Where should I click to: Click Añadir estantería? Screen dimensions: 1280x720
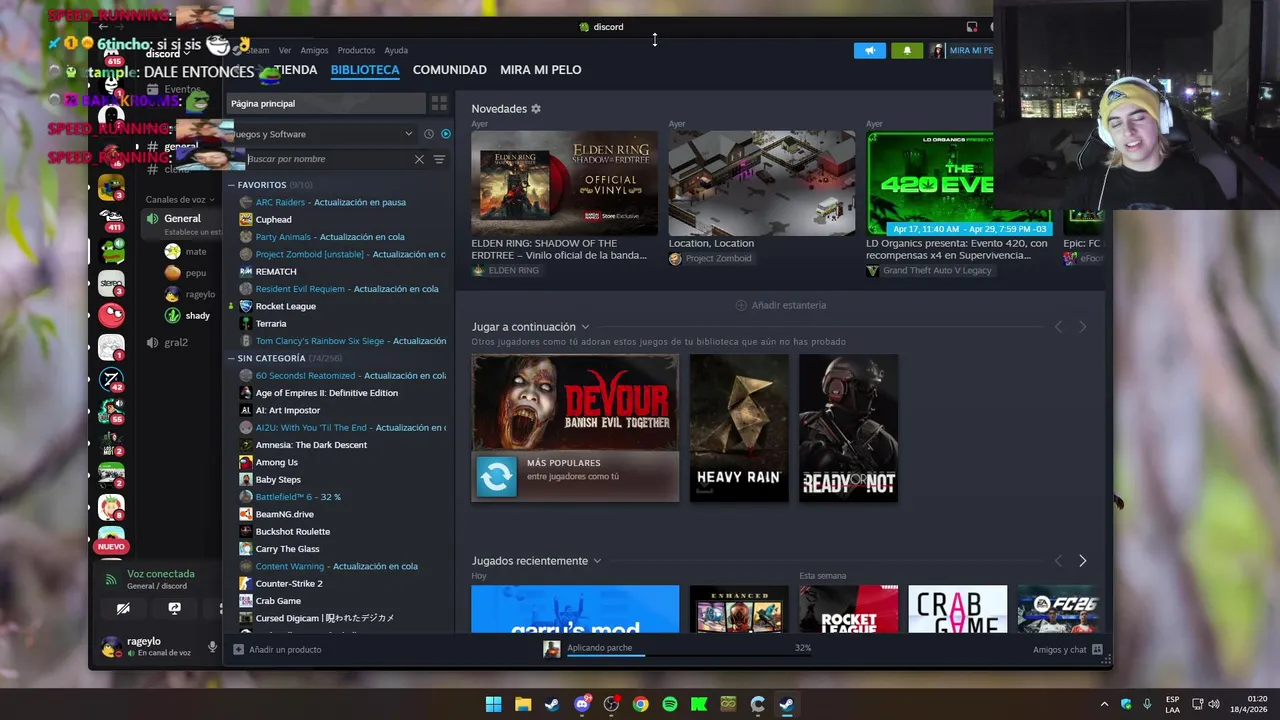click(x=781, y=305)
